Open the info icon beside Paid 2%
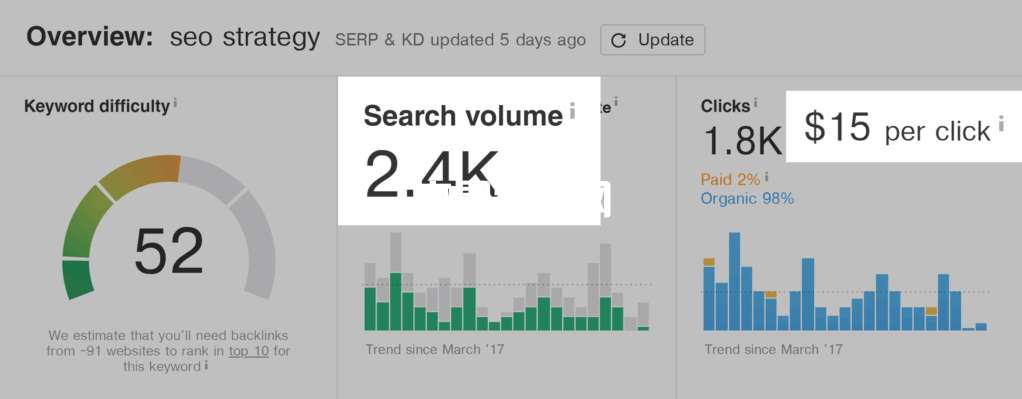This screenshot has width=1022, height=399. (x=766, y=176)
